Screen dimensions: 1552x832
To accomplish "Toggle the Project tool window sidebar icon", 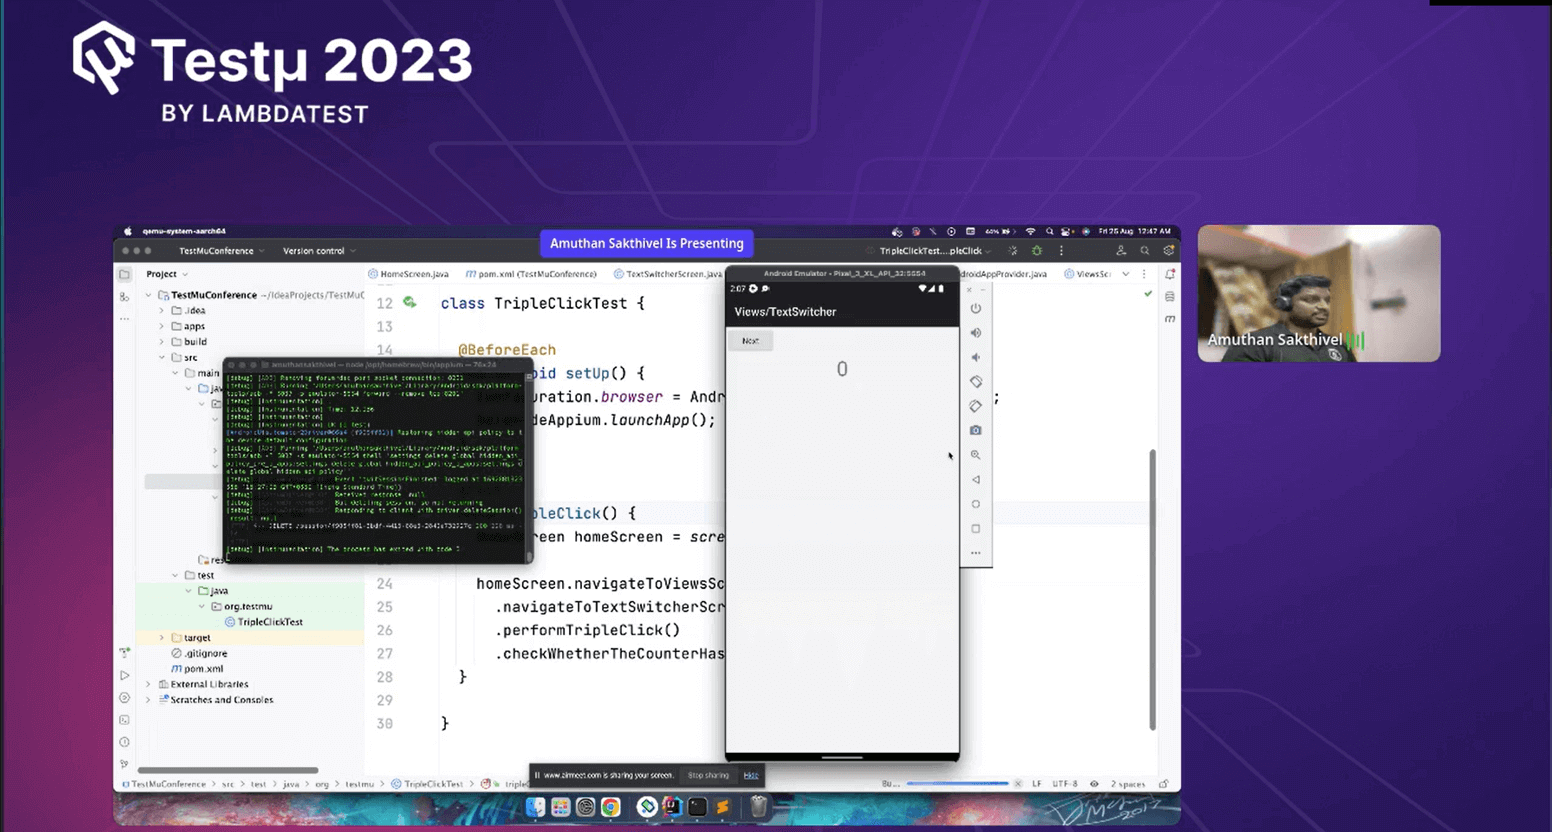I will coord(124,273).
